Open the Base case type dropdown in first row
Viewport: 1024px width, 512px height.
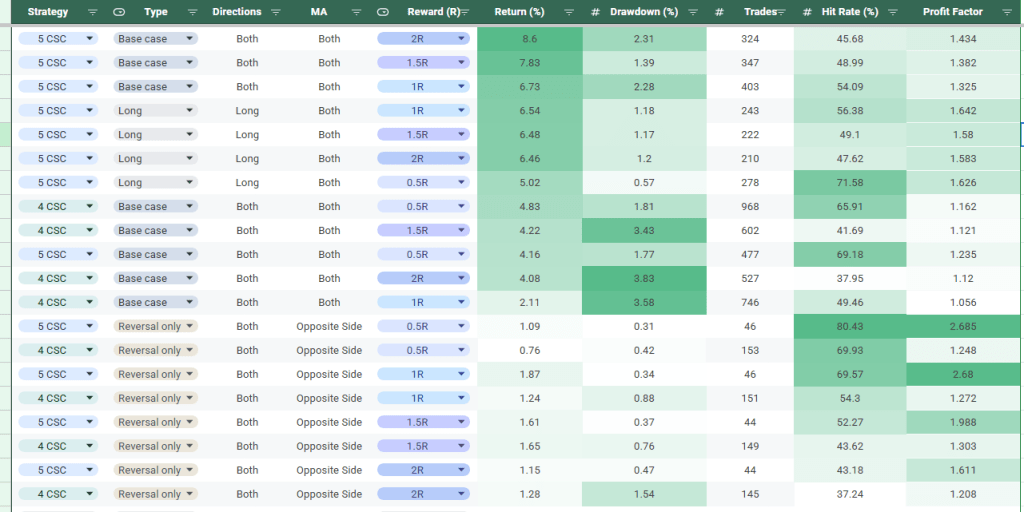(x=189, y=39)
